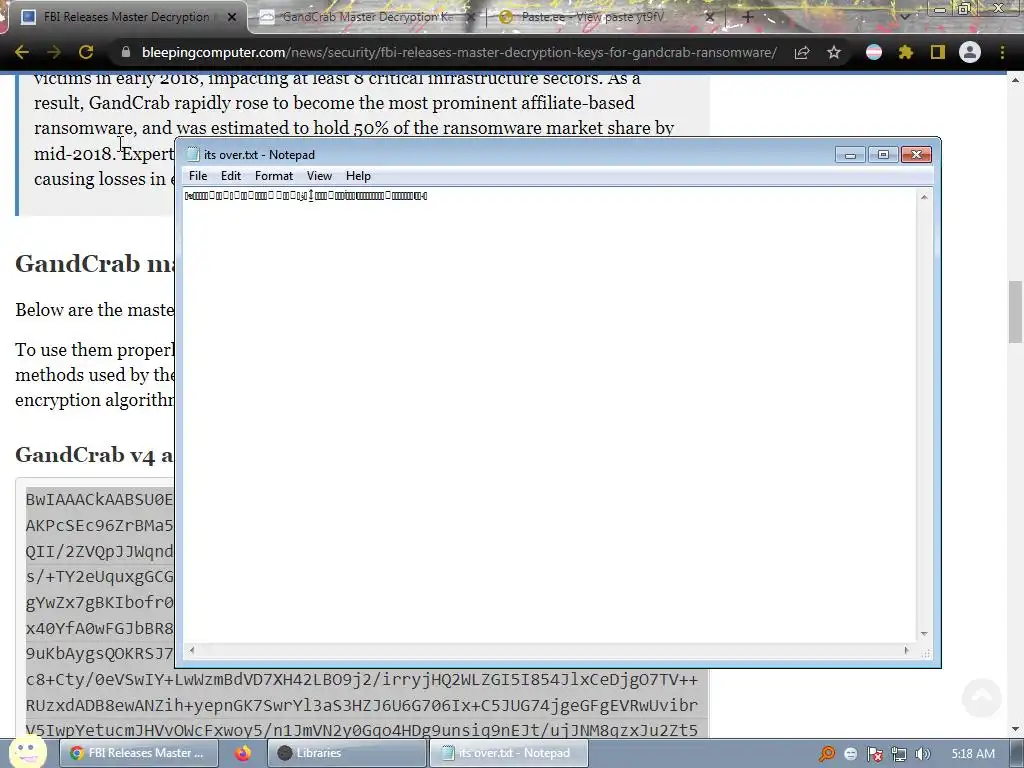Image resolution: width=1024 pixels, height=768 pixels.
Task: Click the padlock site info icon
Action: (x=125, y=52)
